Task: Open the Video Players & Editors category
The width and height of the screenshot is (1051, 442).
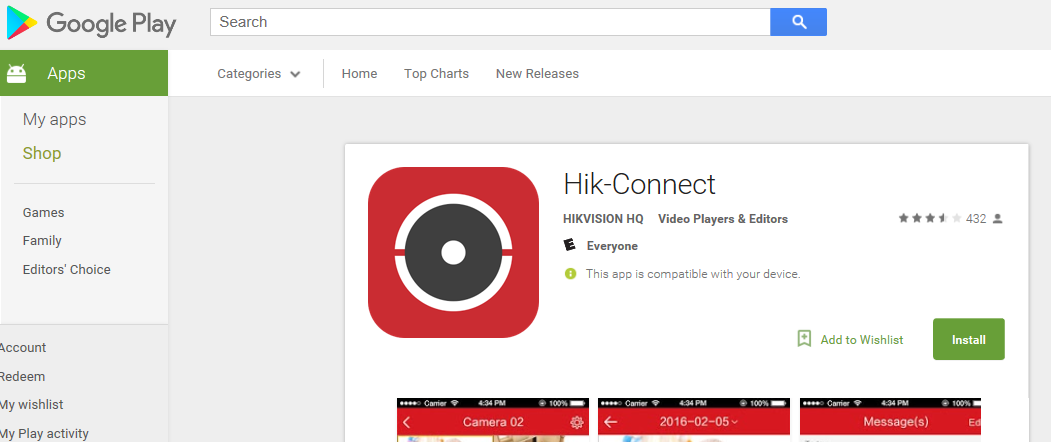Action: point(723,219)
